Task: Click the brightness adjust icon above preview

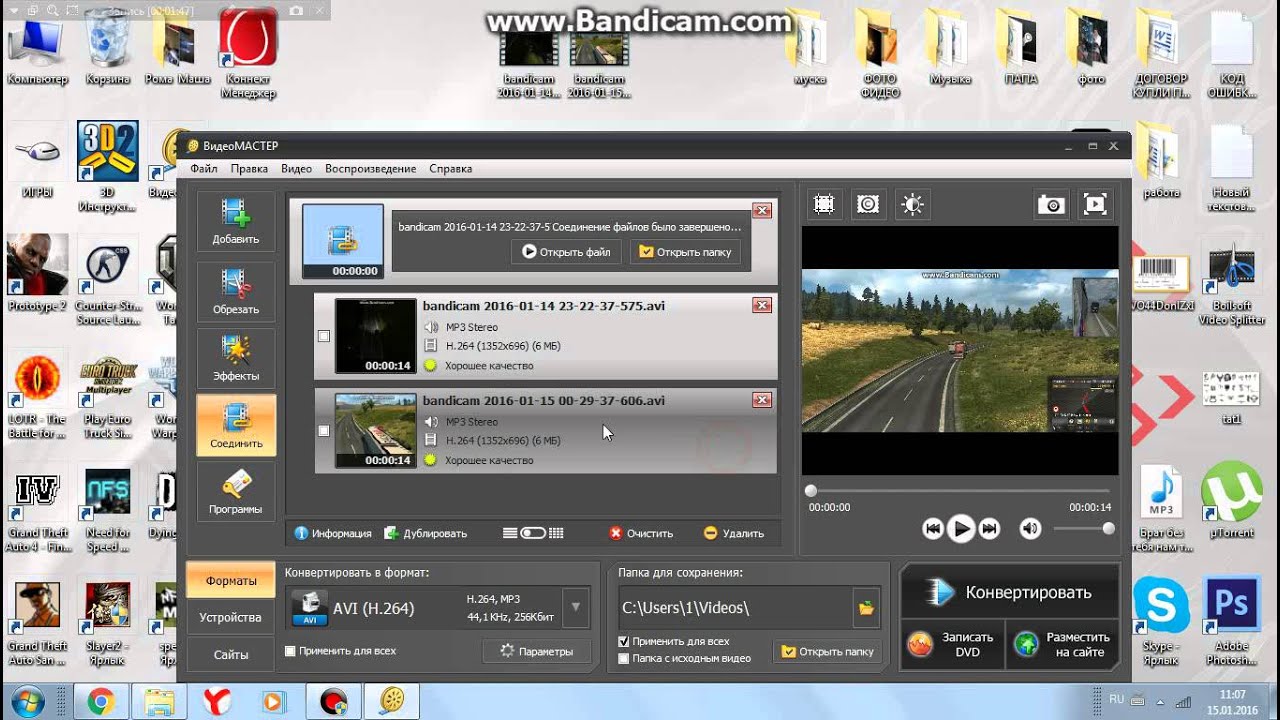Action: (x=912, y=204)
